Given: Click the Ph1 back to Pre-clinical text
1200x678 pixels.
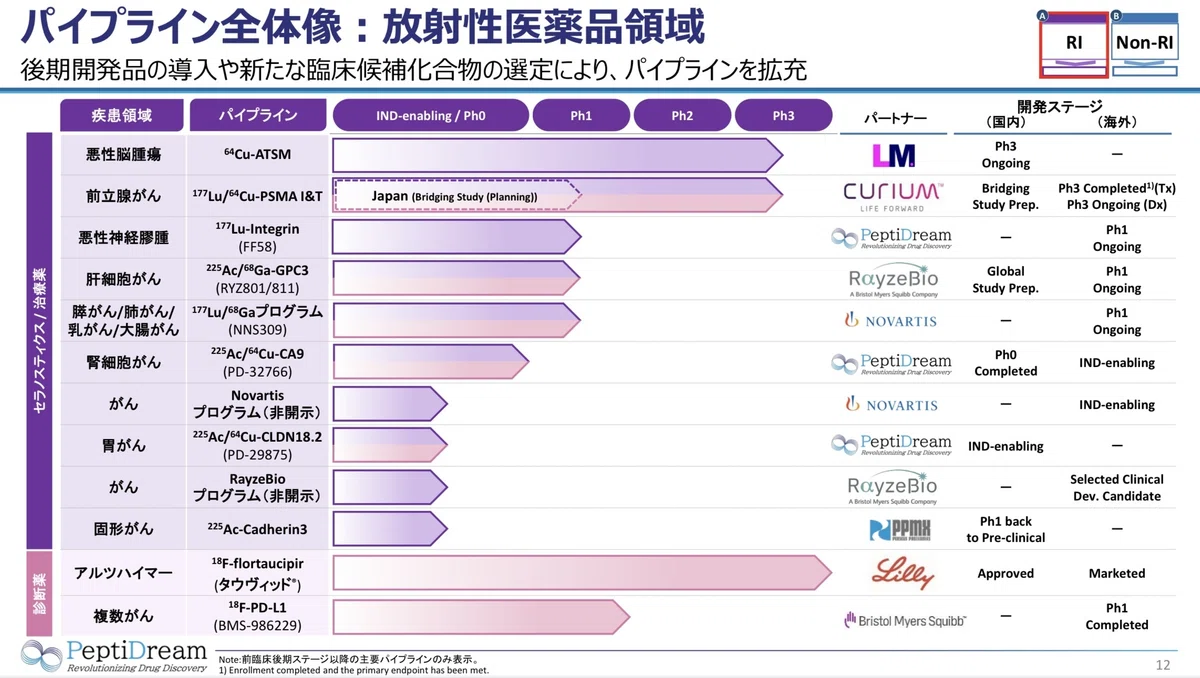Looking at the screenshot, I should tap(1005, 530).
